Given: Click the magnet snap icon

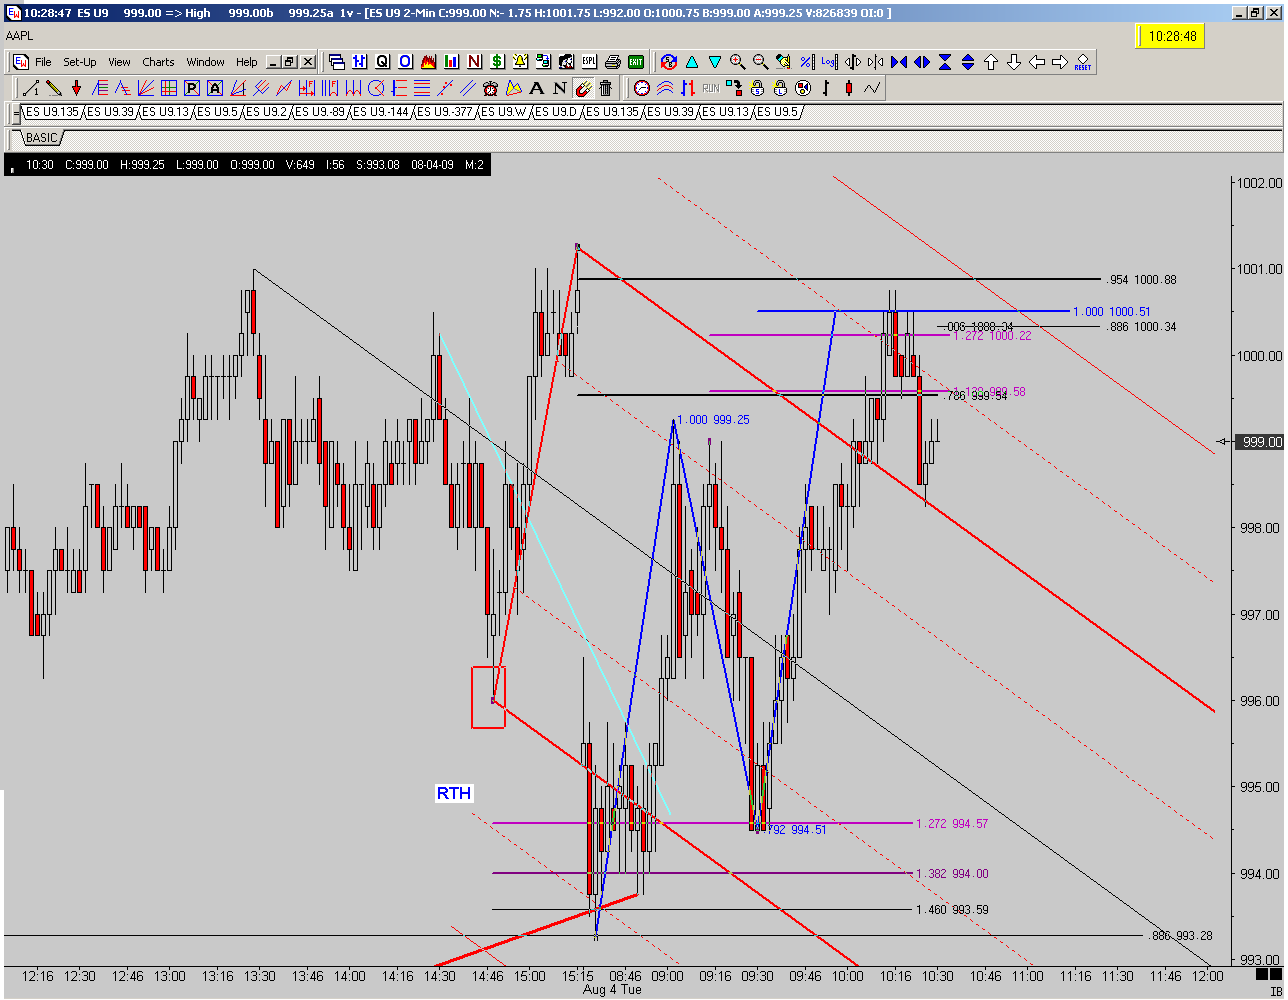Looking at the screenshot, I should [583, 88].
